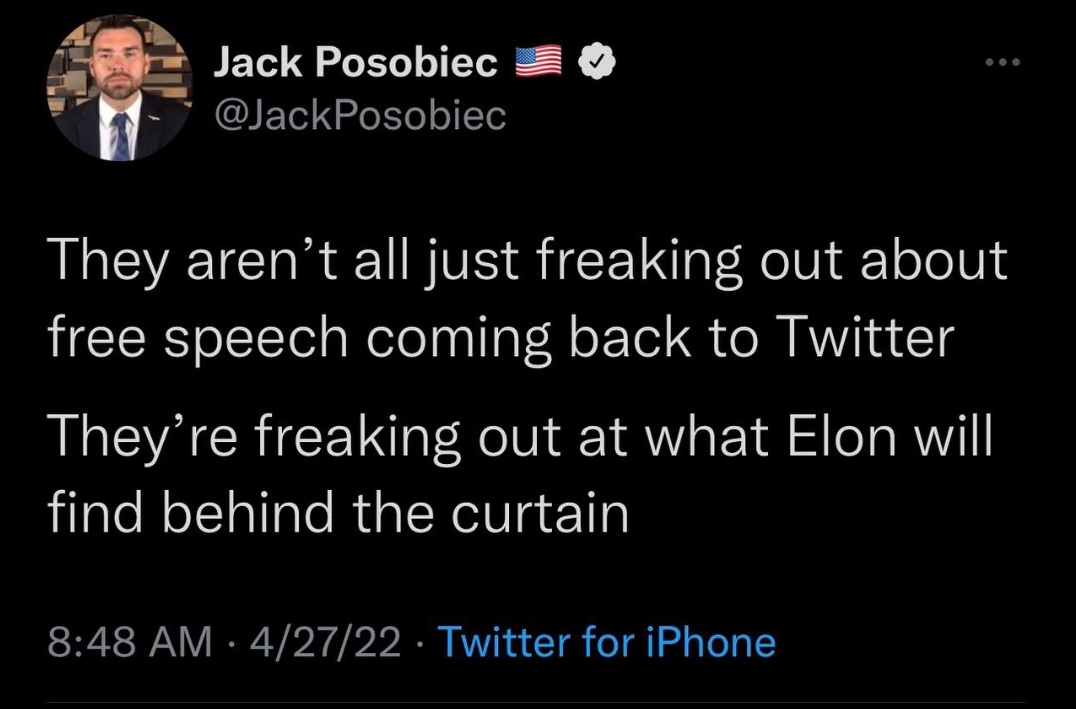This screenshot has width=1076, height=709.
Task: Click the blue verified checkmark badge
Action: click(597, 63)
